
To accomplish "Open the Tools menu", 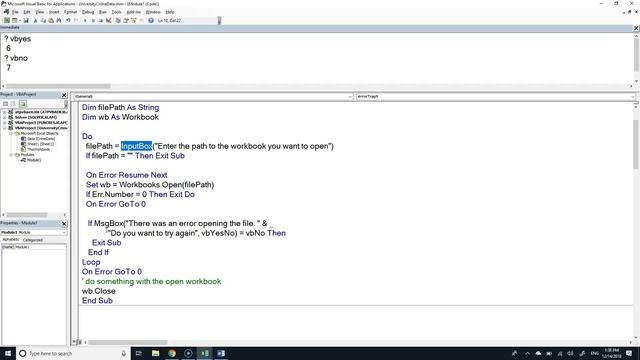I will click(116, 12).
